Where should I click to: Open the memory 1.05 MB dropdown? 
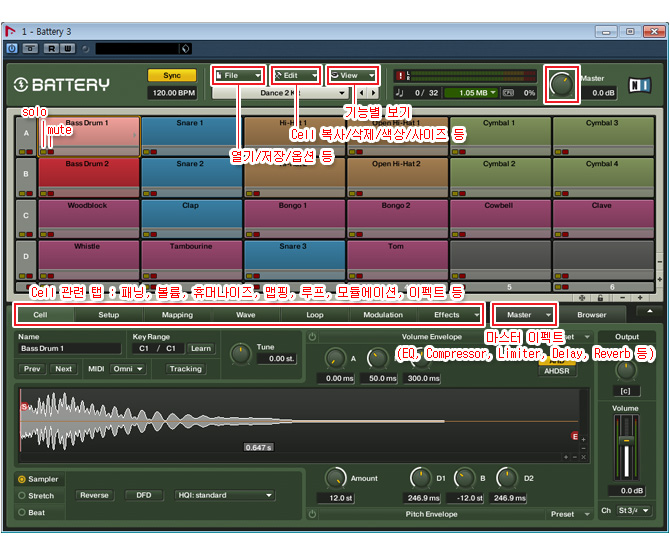point(471,93)
